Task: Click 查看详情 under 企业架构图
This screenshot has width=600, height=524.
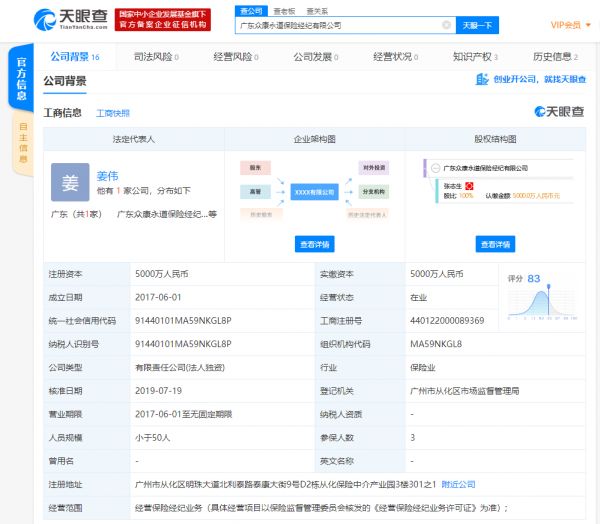Action: click(315, 244)
